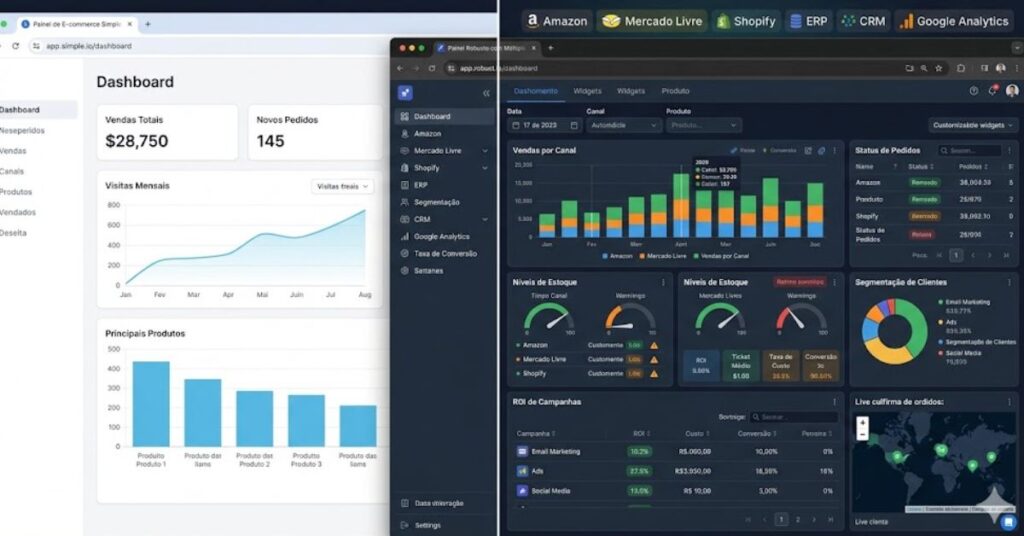Expand the Shopify sidebar section
This screenshot has width=1024, height=536.
485,168
